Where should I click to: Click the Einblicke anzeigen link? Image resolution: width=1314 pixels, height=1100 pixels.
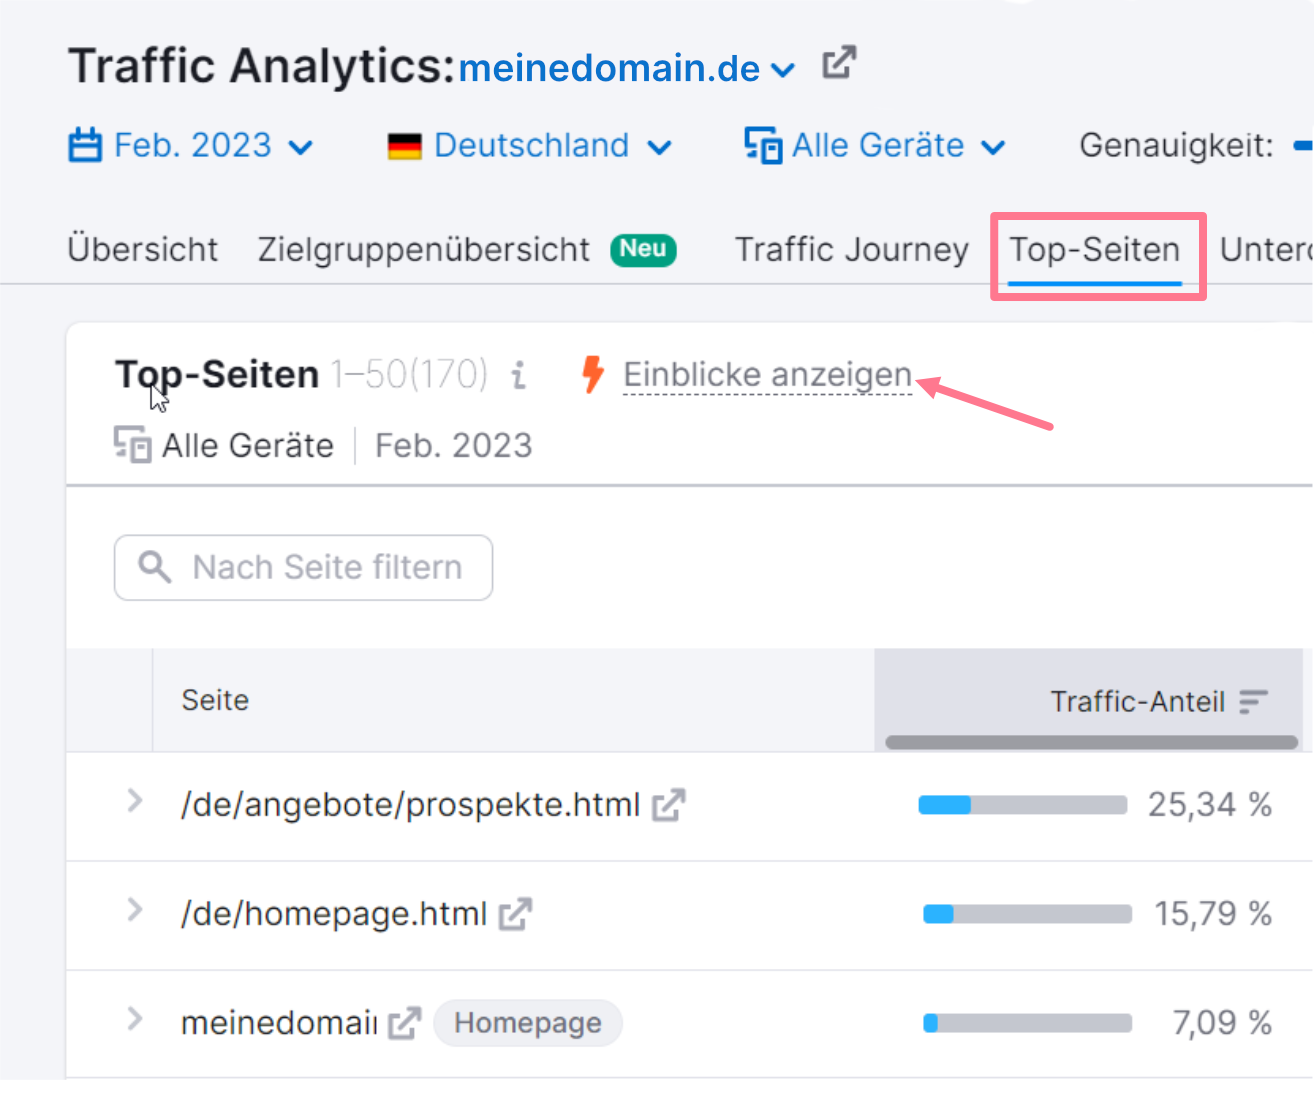tap(767, 375)
